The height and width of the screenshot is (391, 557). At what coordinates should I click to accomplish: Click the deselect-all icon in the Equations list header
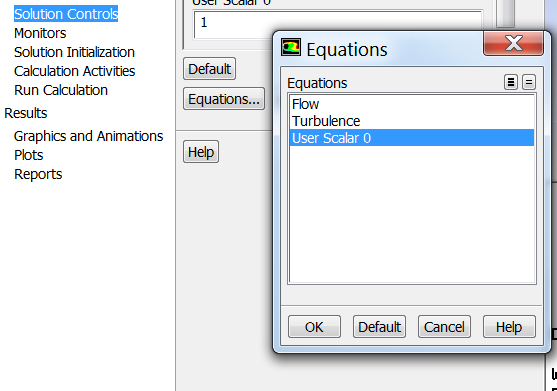pos(529,82)
